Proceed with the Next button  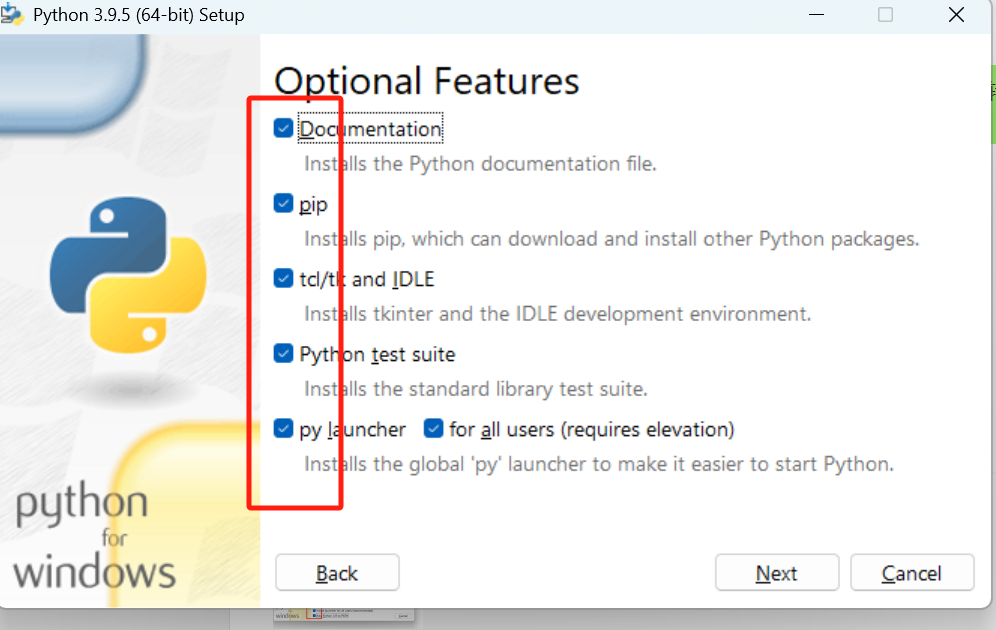click(777, 573)
